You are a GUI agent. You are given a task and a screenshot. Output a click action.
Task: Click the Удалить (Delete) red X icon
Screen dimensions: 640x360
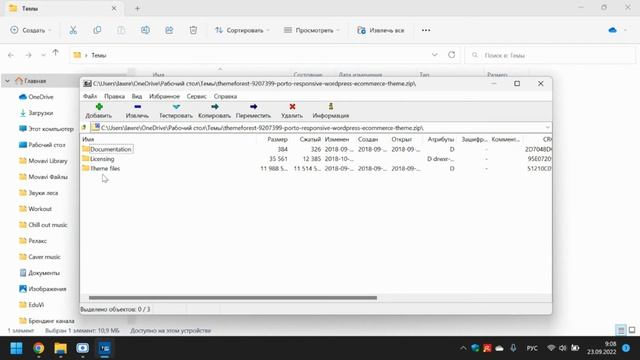click(292, 107)
